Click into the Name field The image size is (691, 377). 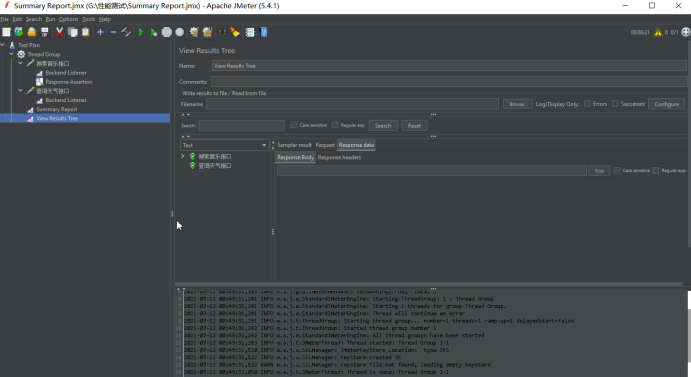449,66
